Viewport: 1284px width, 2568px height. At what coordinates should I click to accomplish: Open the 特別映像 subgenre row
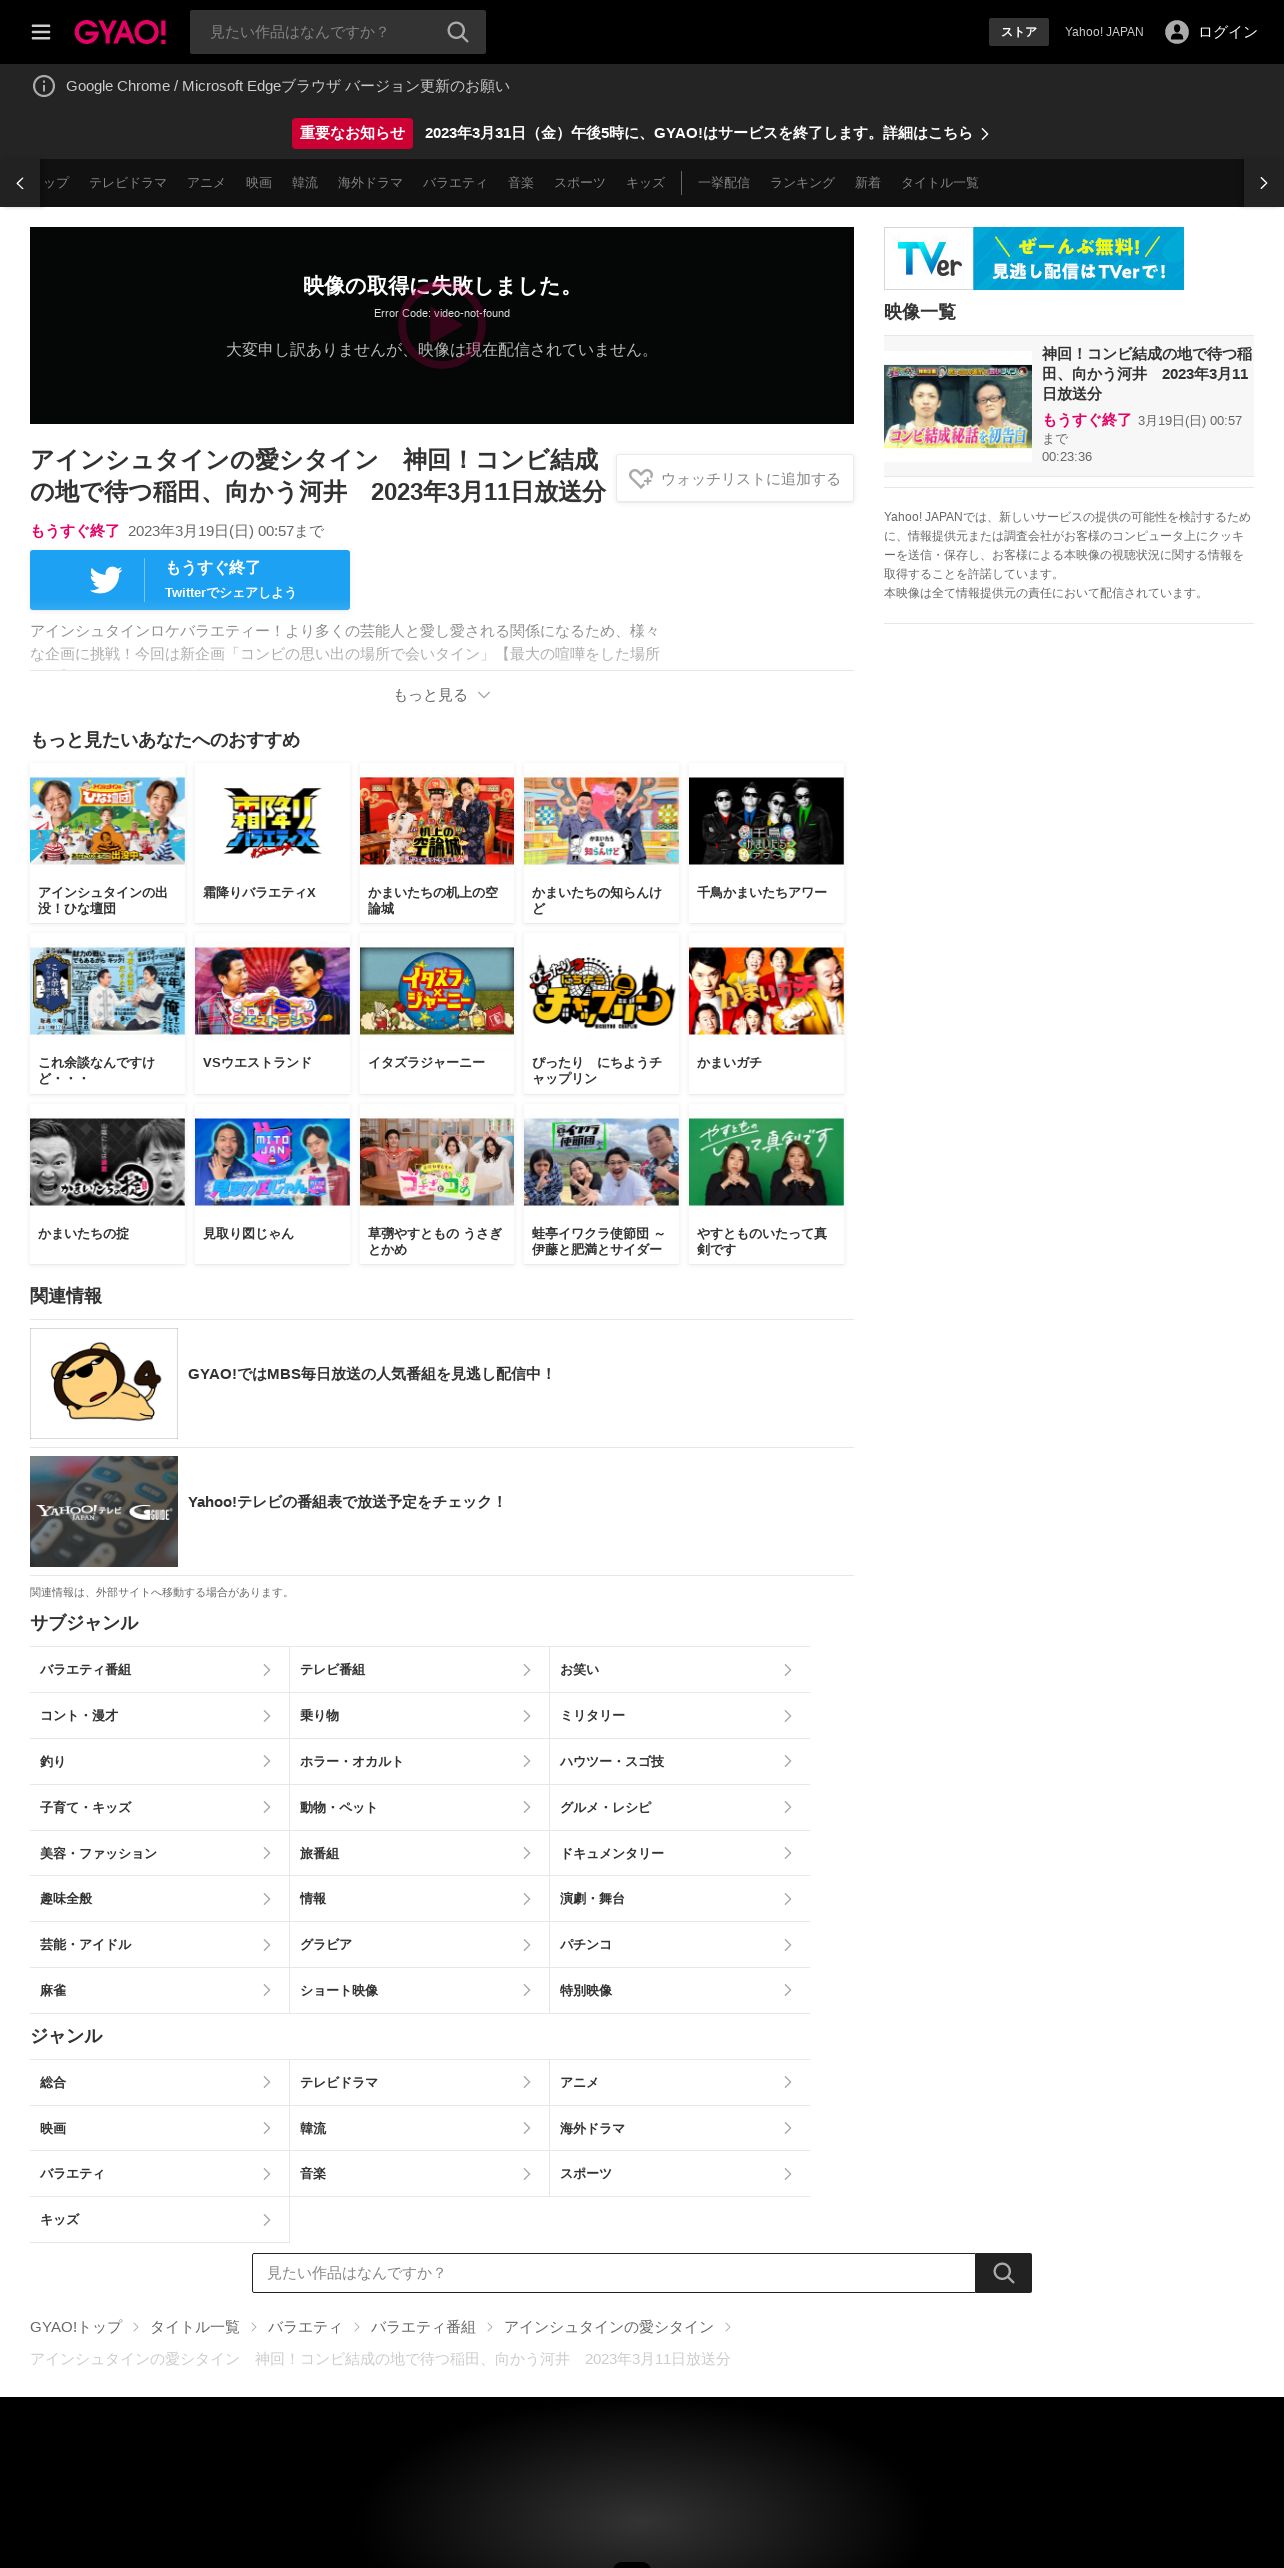[680, 1991]
